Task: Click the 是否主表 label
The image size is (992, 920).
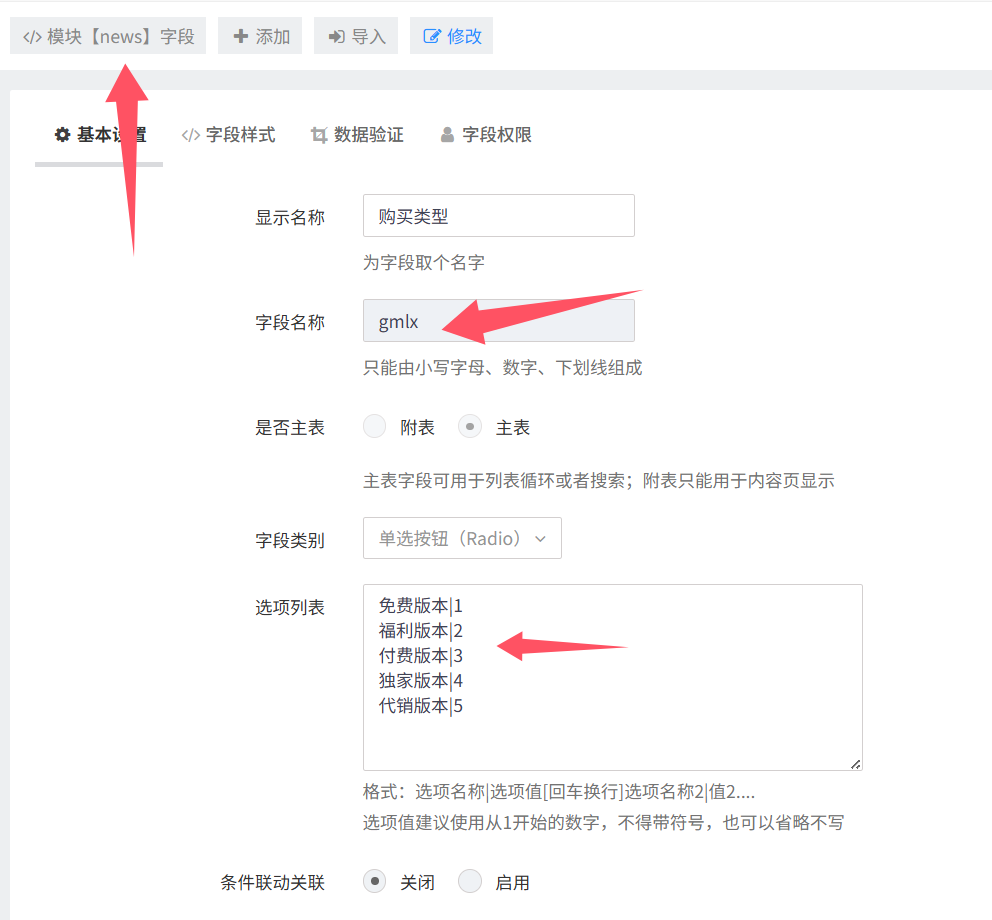Action: (x=290, y=428)
